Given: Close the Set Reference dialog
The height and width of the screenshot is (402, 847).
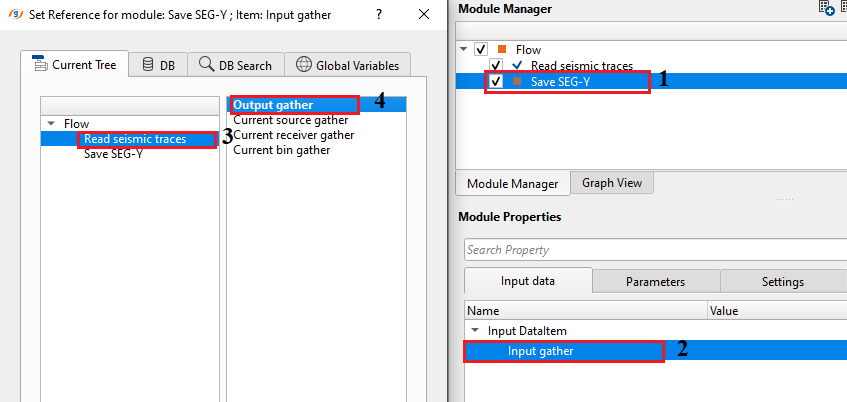Looking at the screenshot, I should point(425,16).
